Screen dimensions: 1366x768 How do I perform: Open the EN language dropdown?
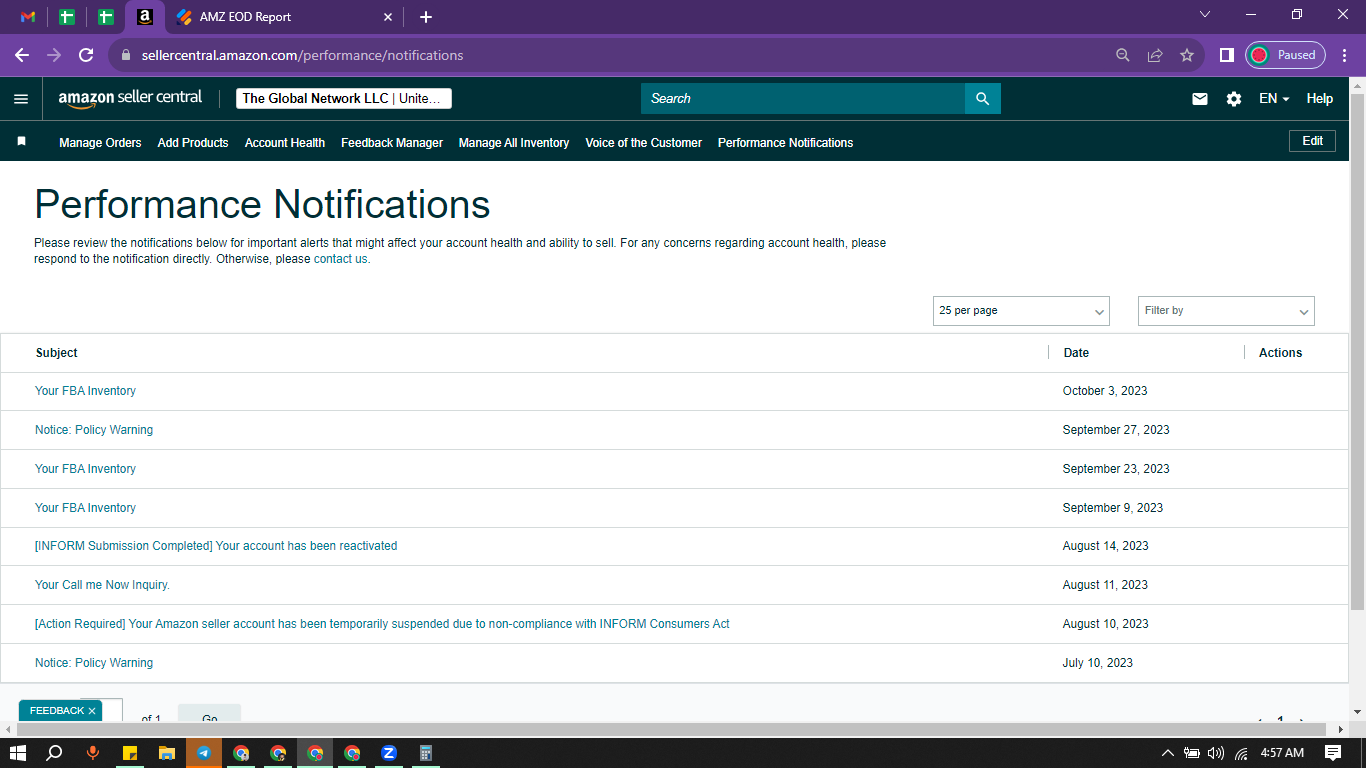tap(1274, 99)
